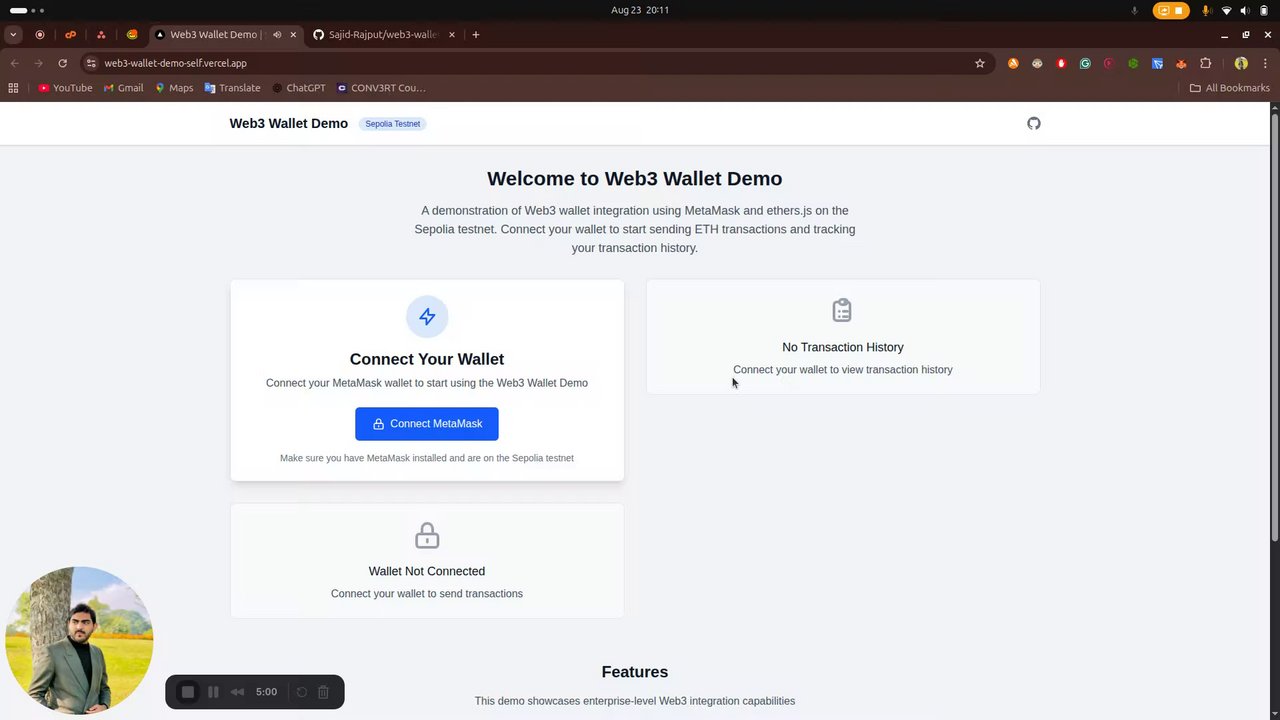Screen dimensions: 1280x720
Task: Click the presenter webcam bubble
Action: point(79,641)
